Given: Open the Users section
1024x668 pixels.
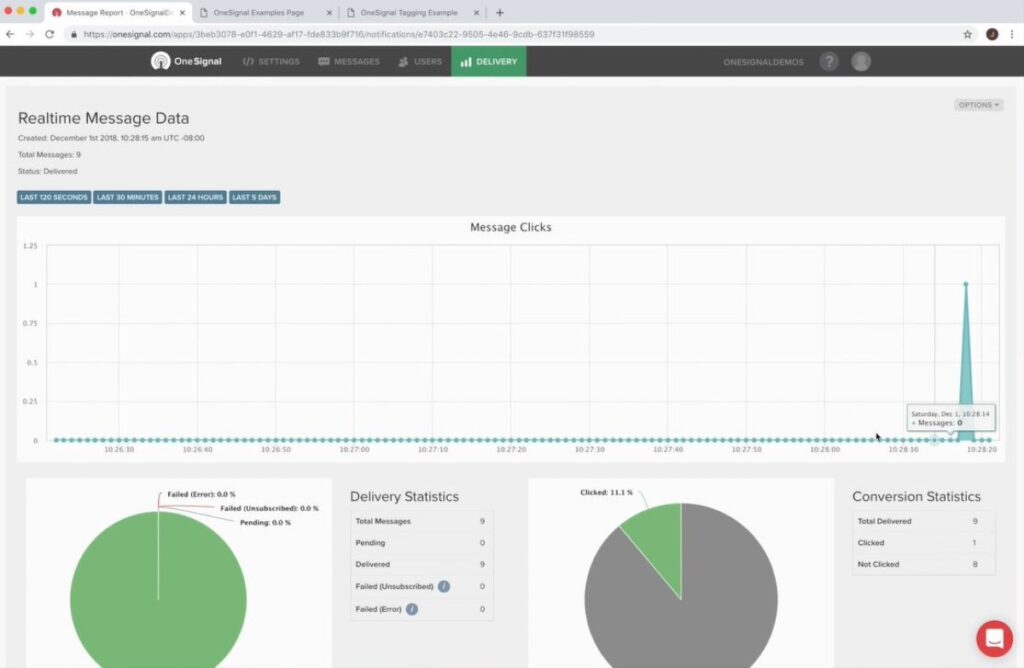Looking at the screenshot, I should [420, 61].
